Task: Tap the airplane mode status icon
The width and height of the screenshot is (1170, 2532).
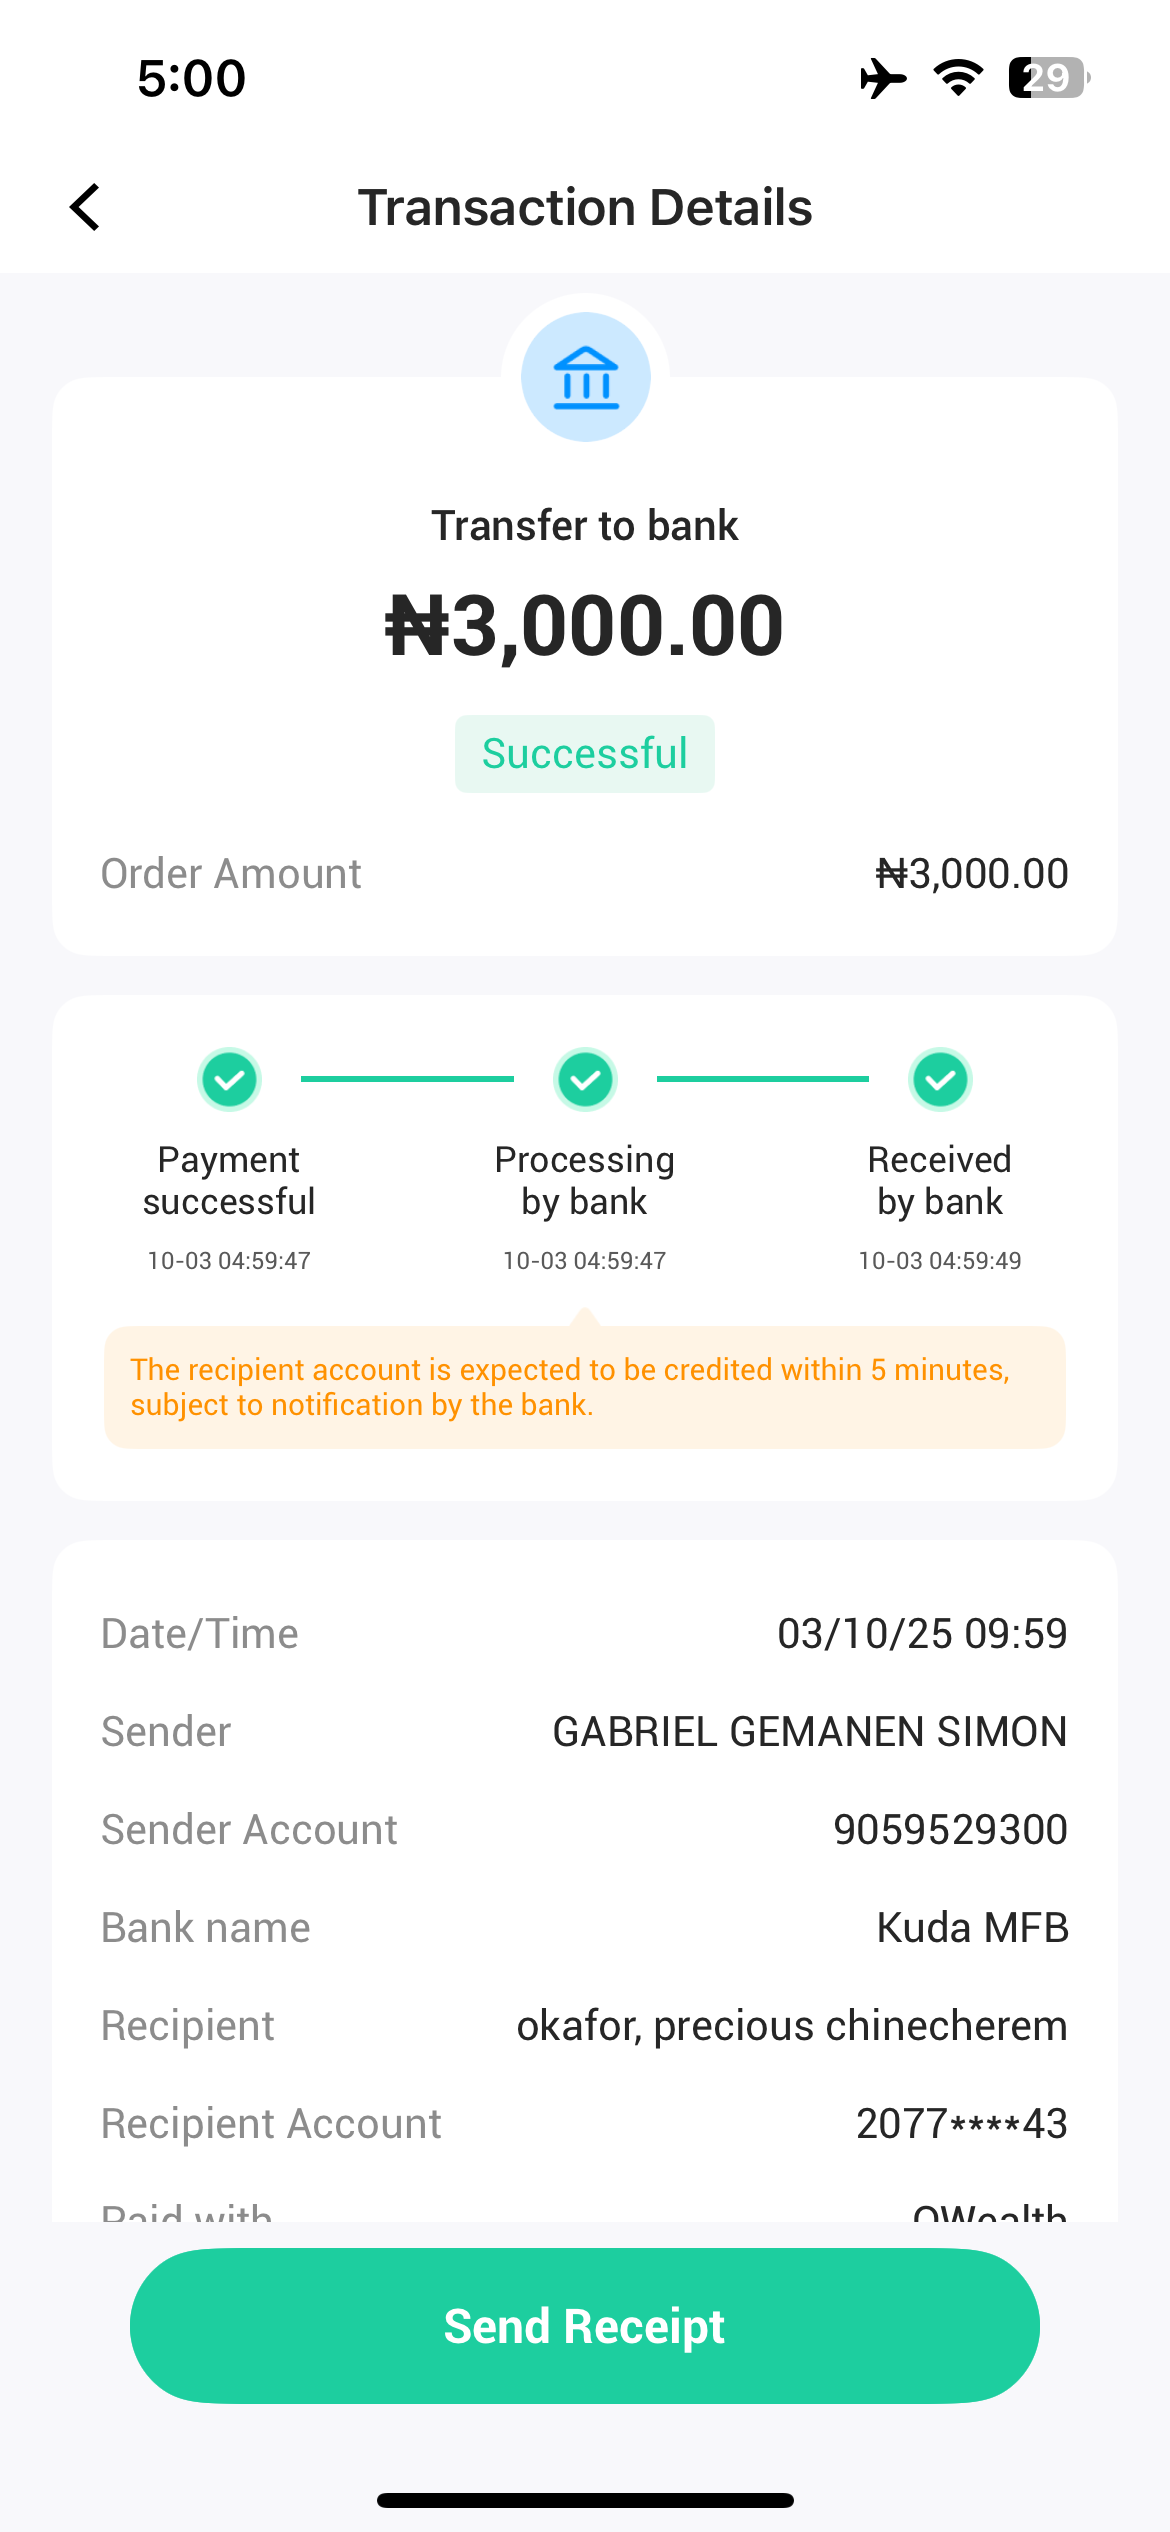Action: [x=883, y=78]
